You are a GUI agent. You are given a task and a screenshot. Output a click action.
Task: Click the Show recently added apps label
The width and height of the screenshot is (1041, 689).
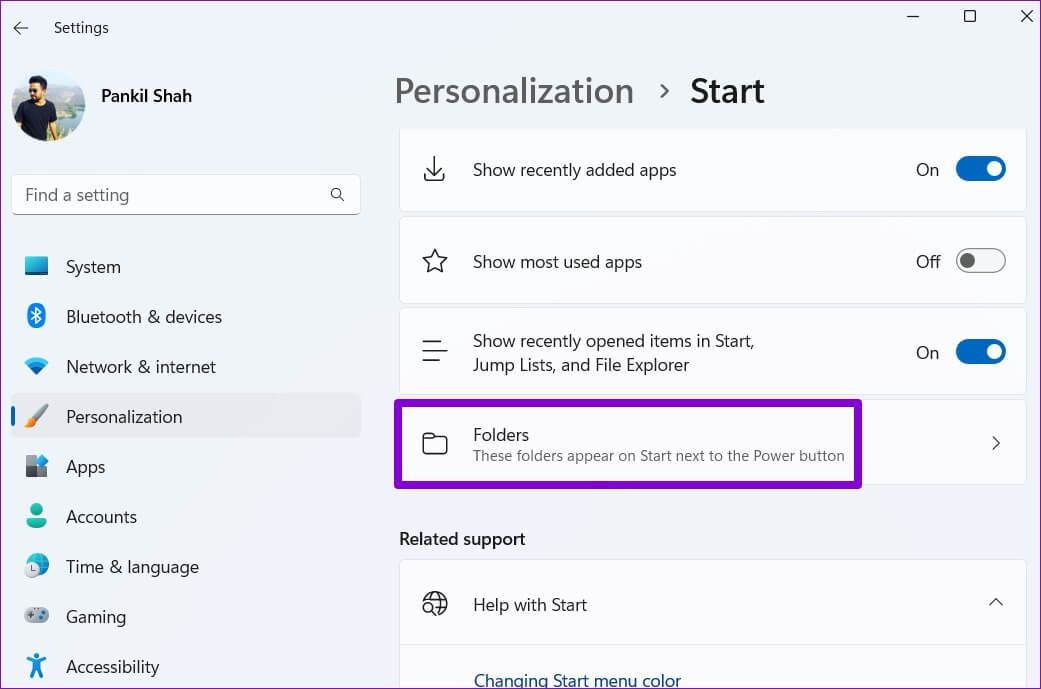574,170
